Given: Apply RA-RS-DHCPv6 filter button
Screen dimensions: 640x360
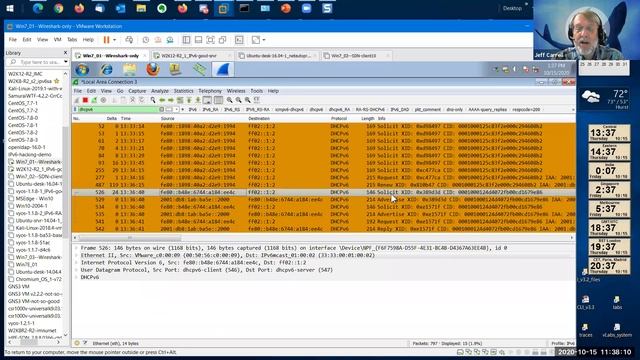Looking at the screenshot, I should point(370,109).
